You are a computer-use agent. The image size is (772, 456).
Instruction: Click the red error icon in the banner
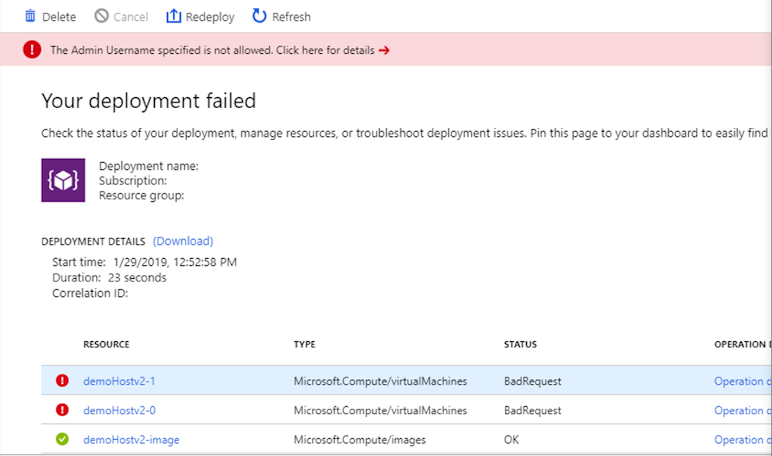pos(33,50)
